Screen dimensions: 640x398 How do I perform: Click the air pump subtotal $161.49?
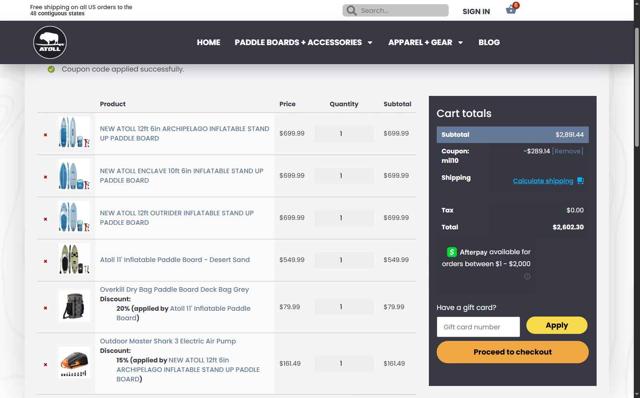click(394, 363)
